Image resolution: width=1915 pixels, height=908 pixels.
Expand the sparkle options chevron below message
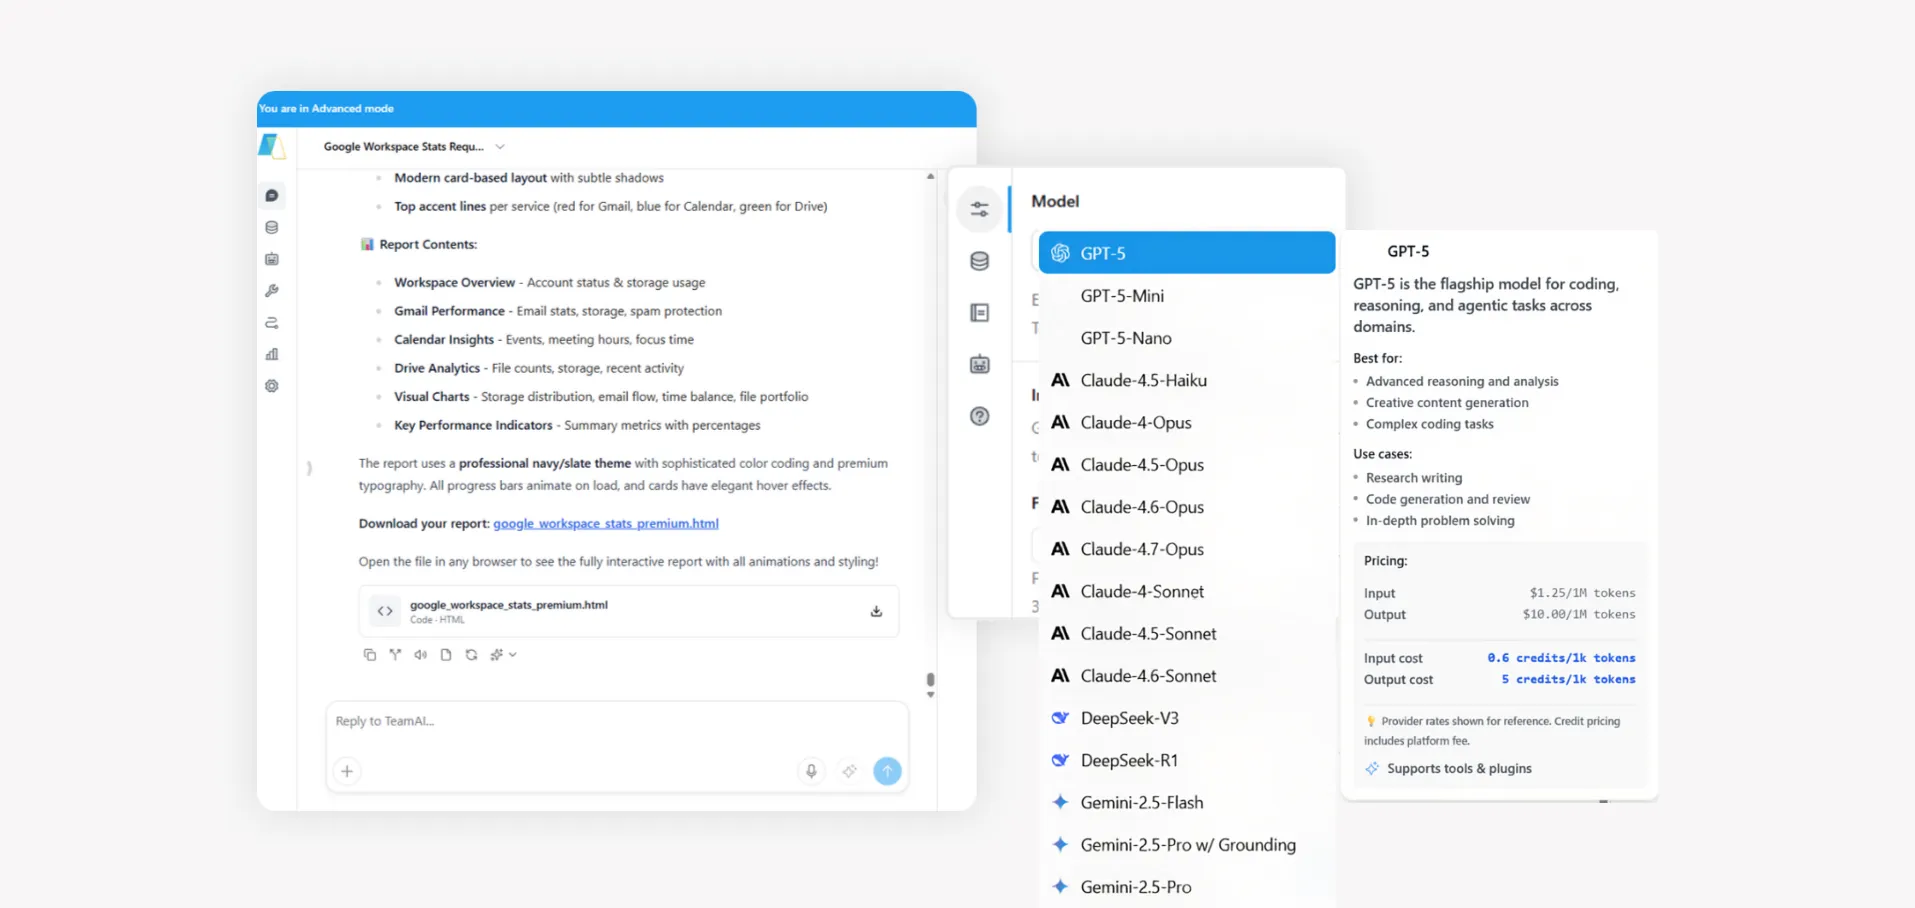click(x=513, y=655)
